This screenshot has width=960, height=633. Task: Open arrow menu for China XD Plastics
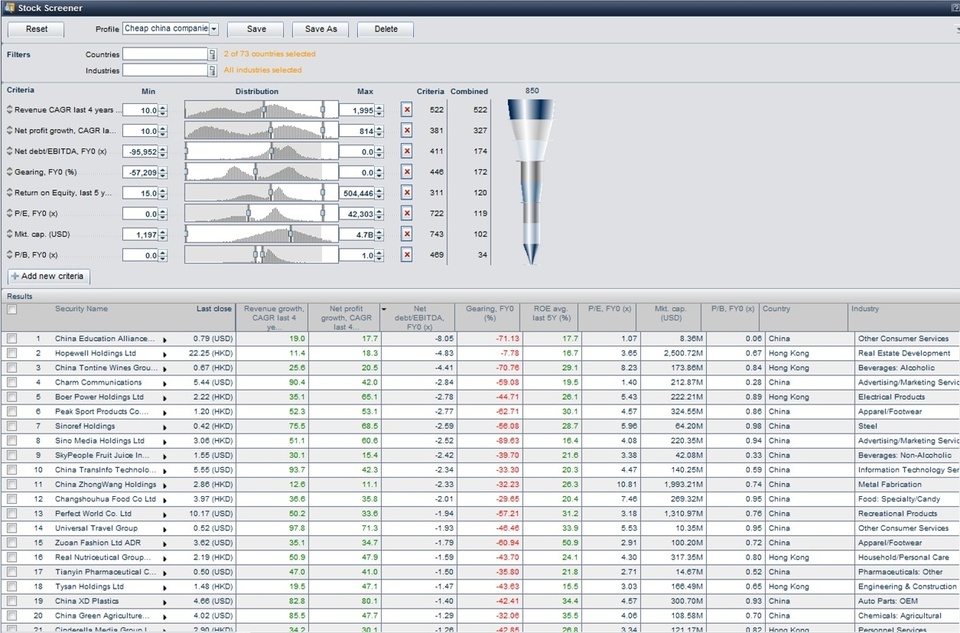(165, 602)
